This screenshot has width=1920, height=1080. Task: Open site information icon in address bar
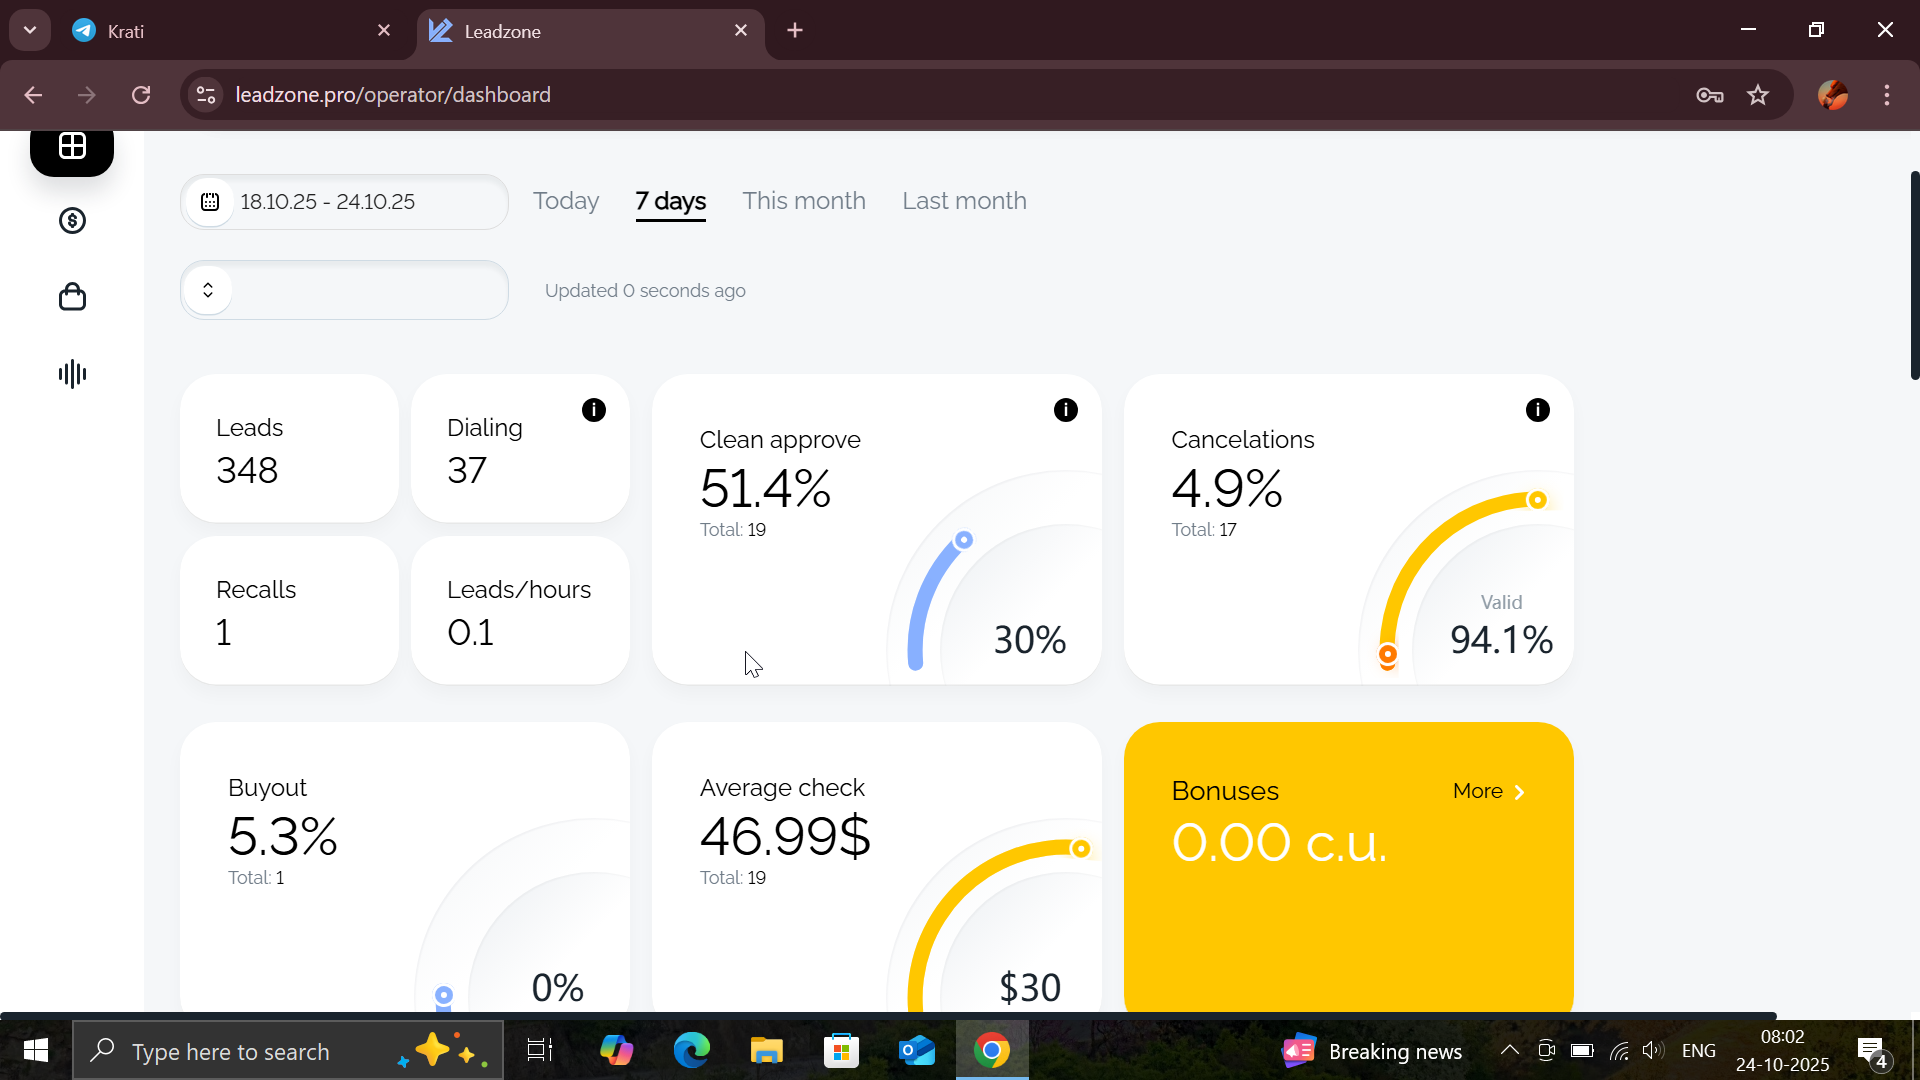coord(206,95)
